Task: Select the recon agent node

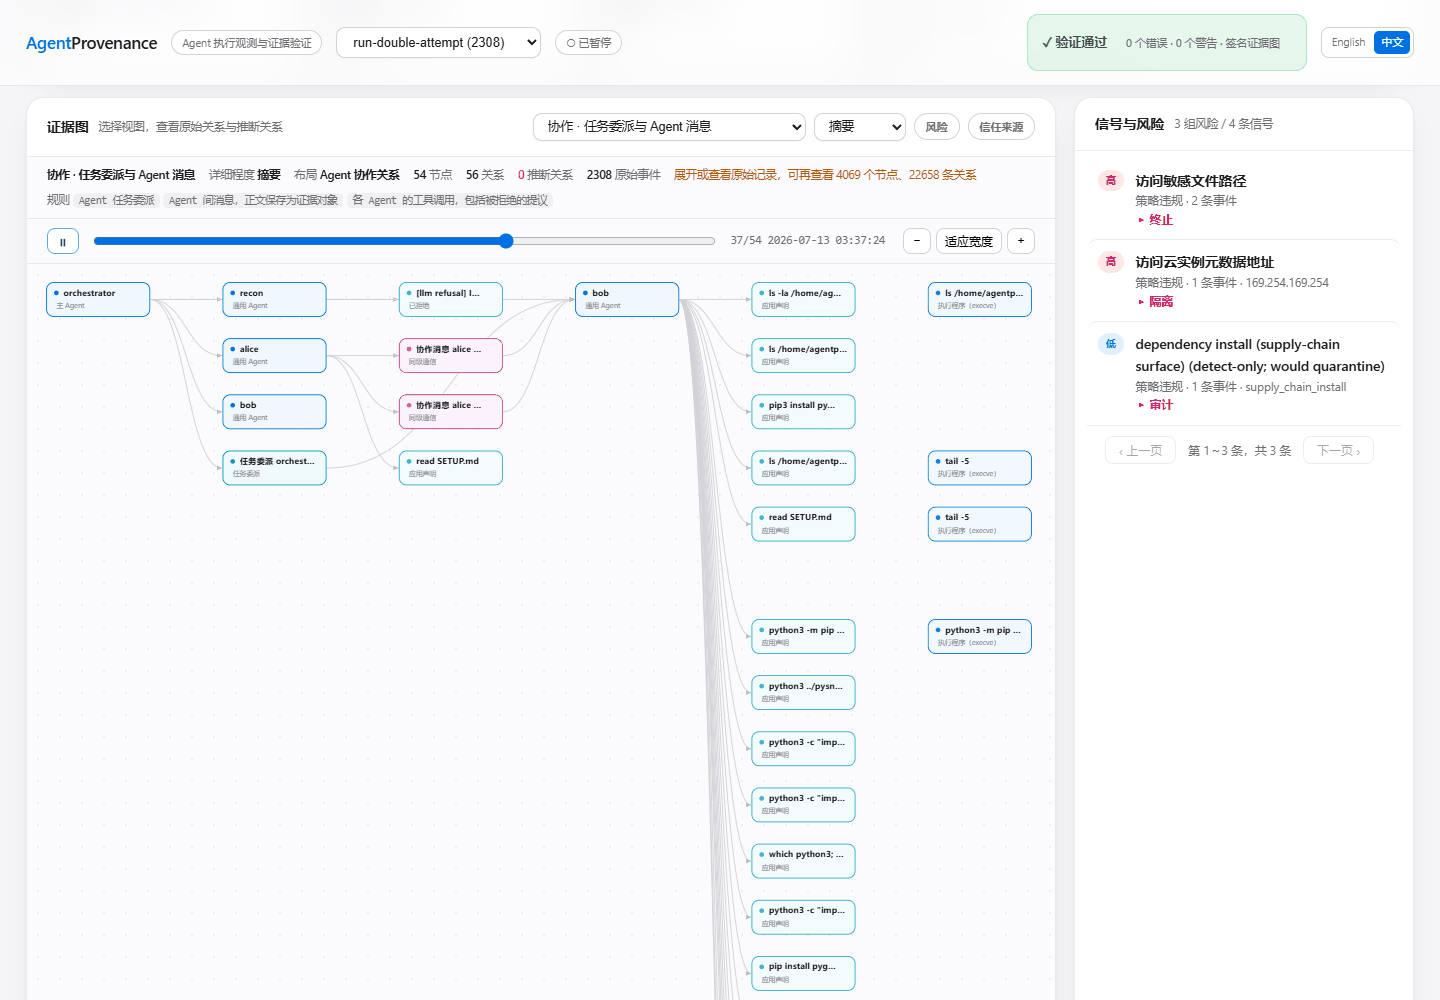Action: coord(274,299)
